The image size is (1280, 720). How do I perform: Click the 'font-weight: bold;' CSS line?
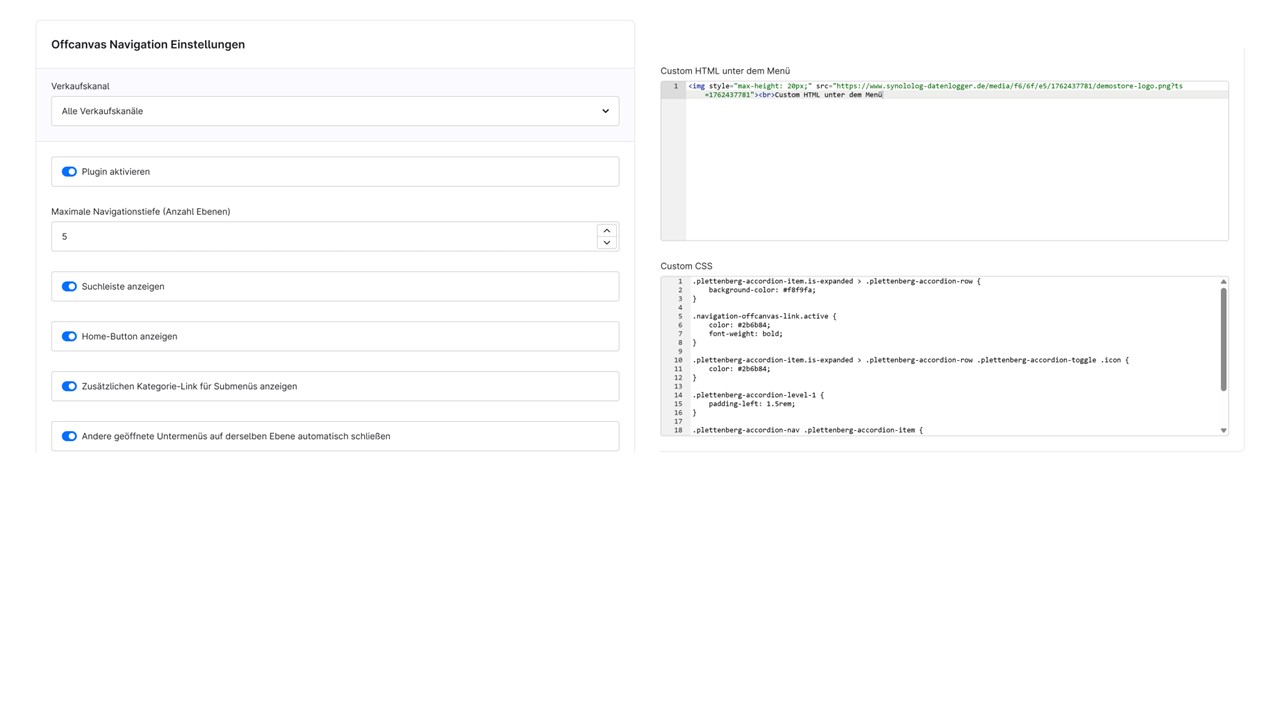point(746,334)
